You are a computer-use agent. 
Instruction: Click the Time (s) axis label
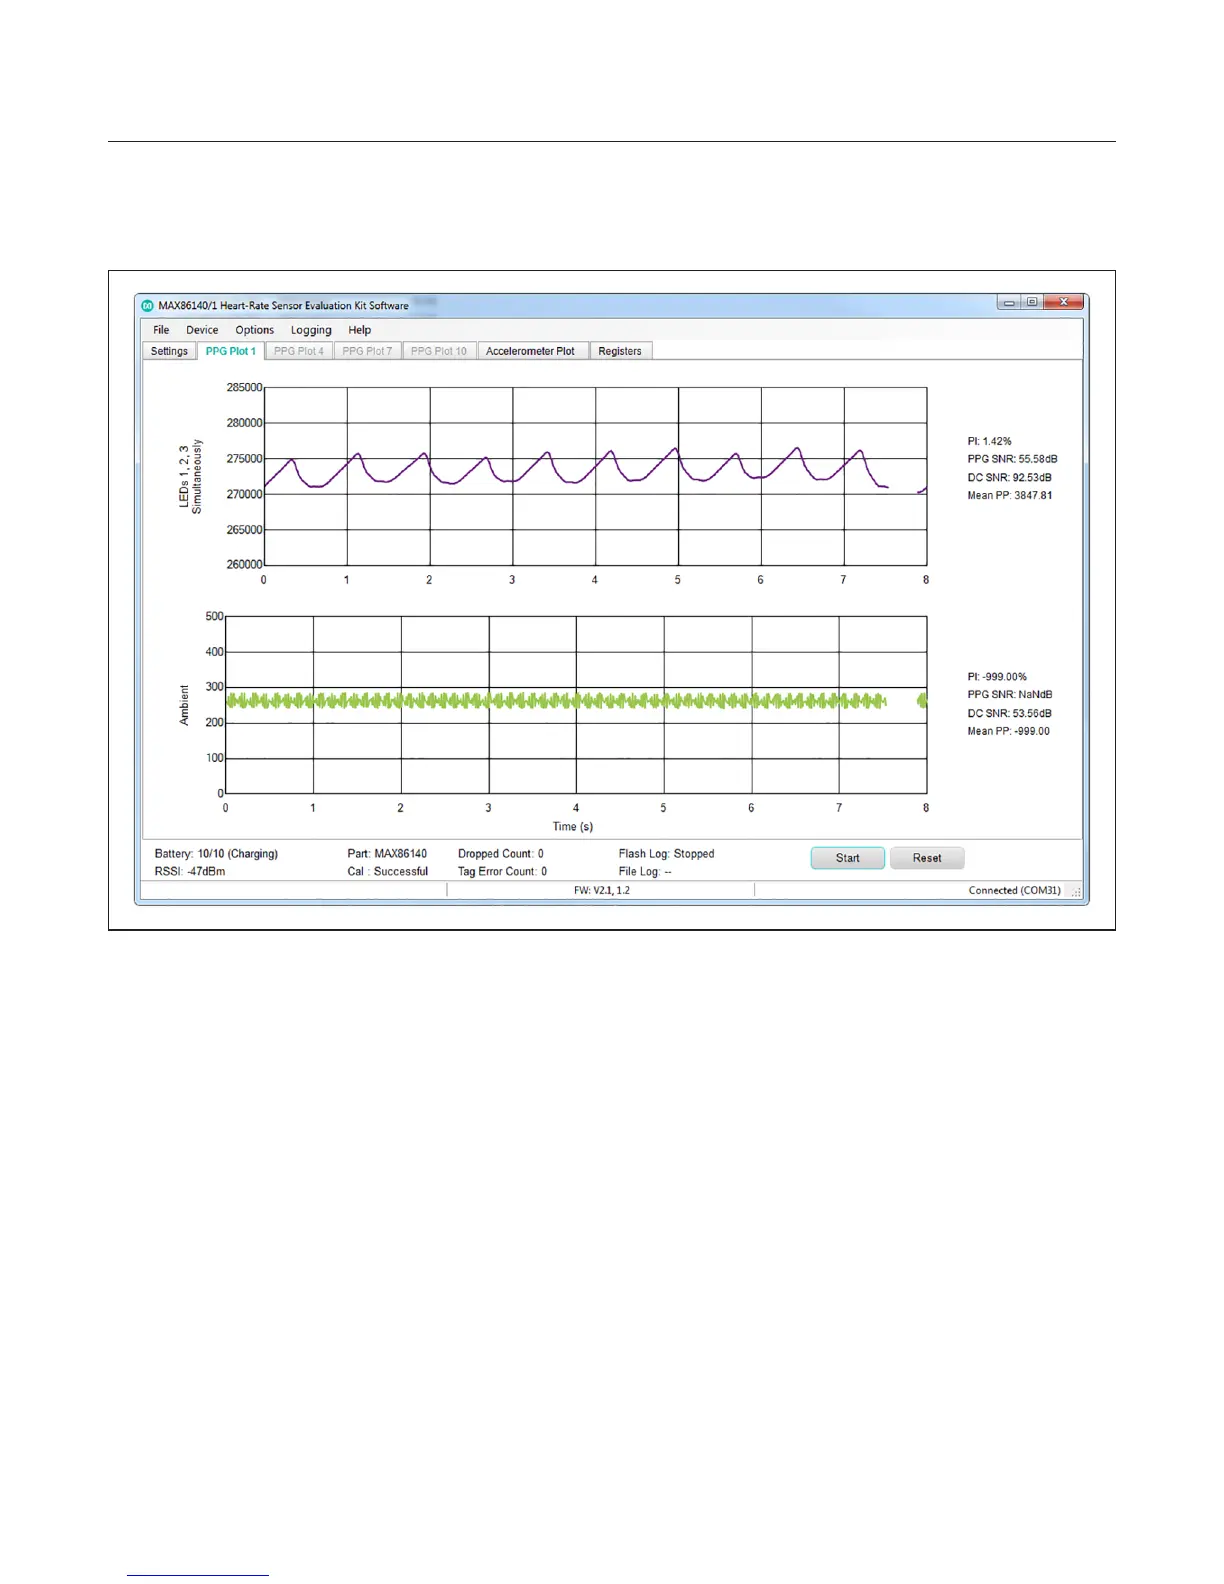(573, 827)
